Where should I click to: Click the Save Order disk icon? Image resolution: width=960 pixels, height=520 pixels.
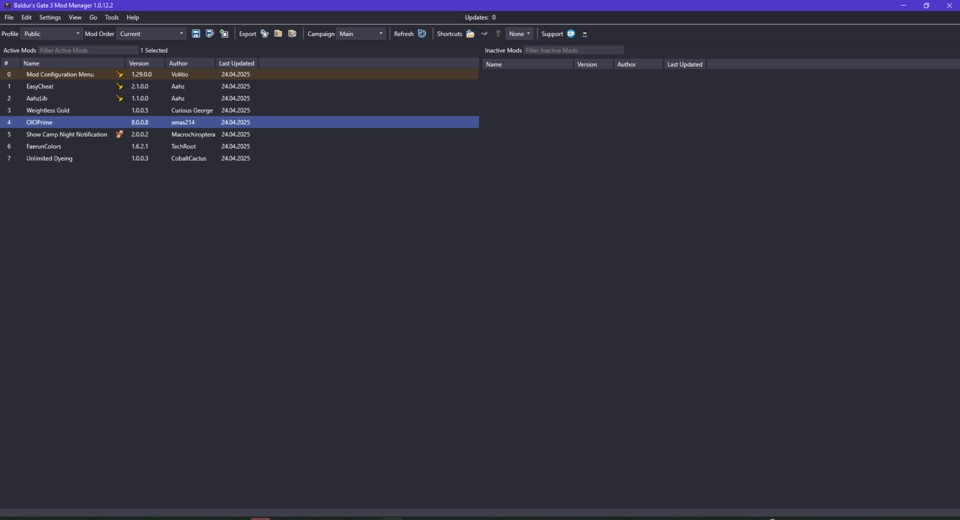click(x=196, y=34)
